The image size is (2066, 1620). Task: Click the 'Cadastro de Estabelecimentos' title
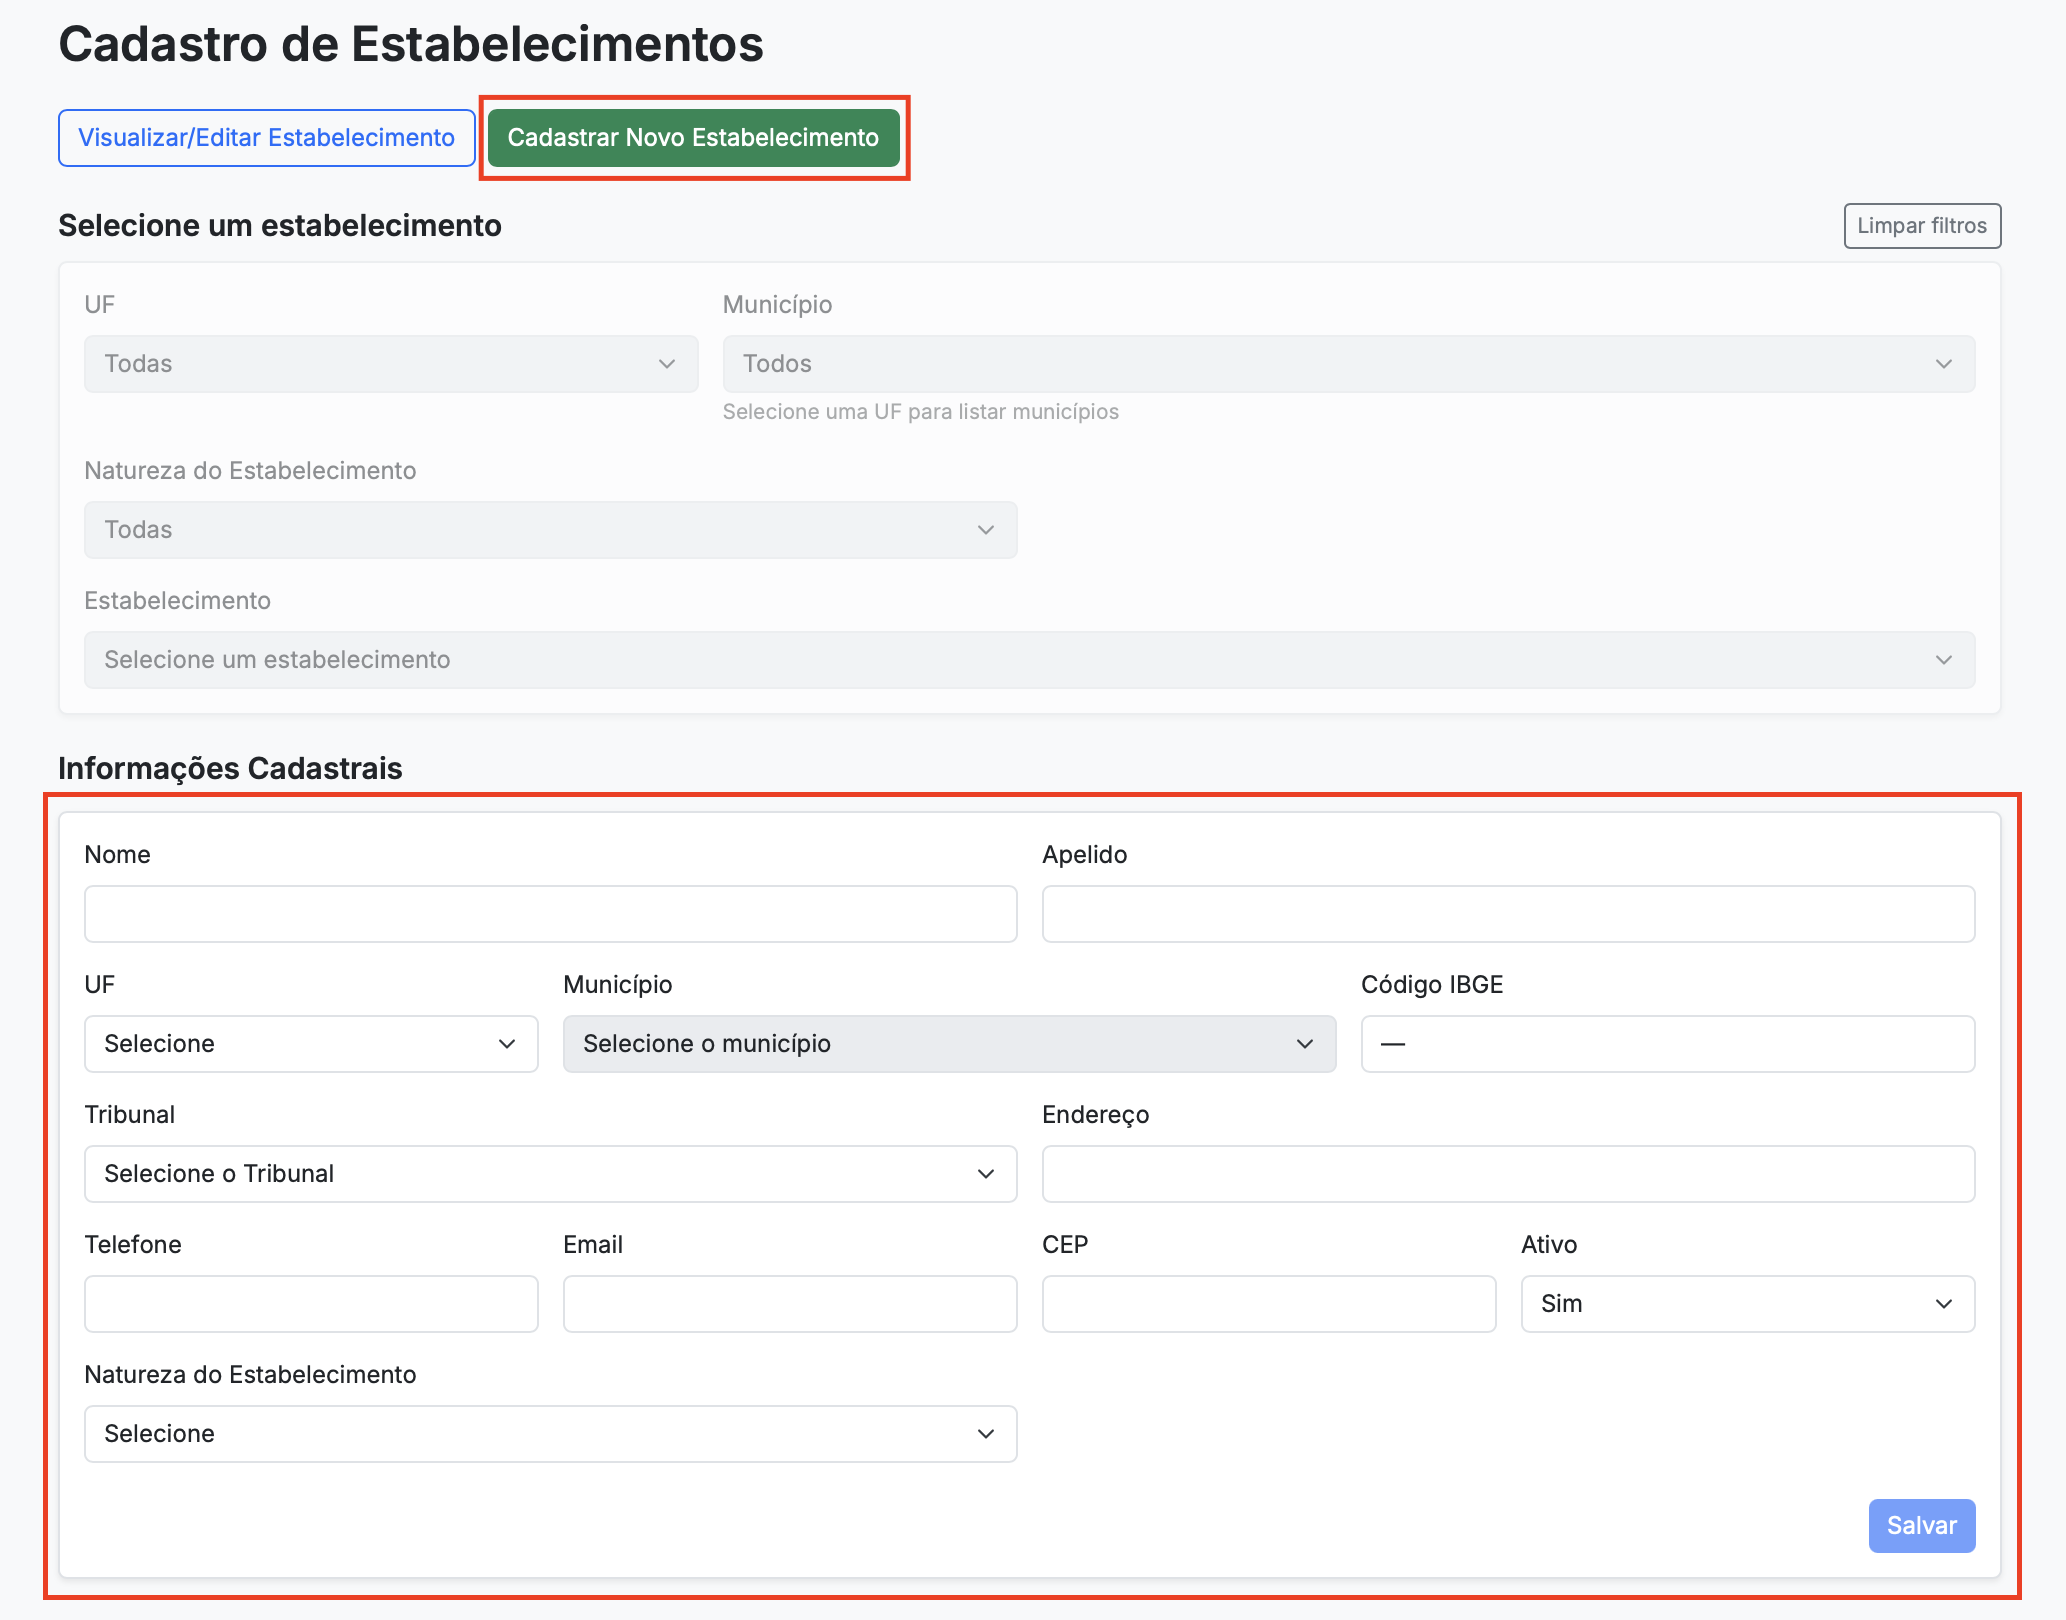point(411,44)
